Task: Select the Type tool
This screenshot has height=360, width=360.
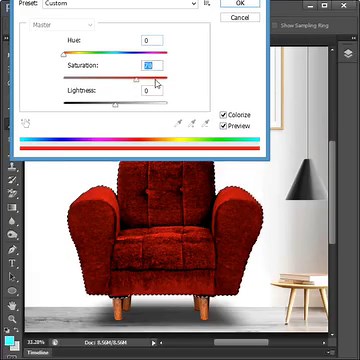Action: (x=12, y=263)
